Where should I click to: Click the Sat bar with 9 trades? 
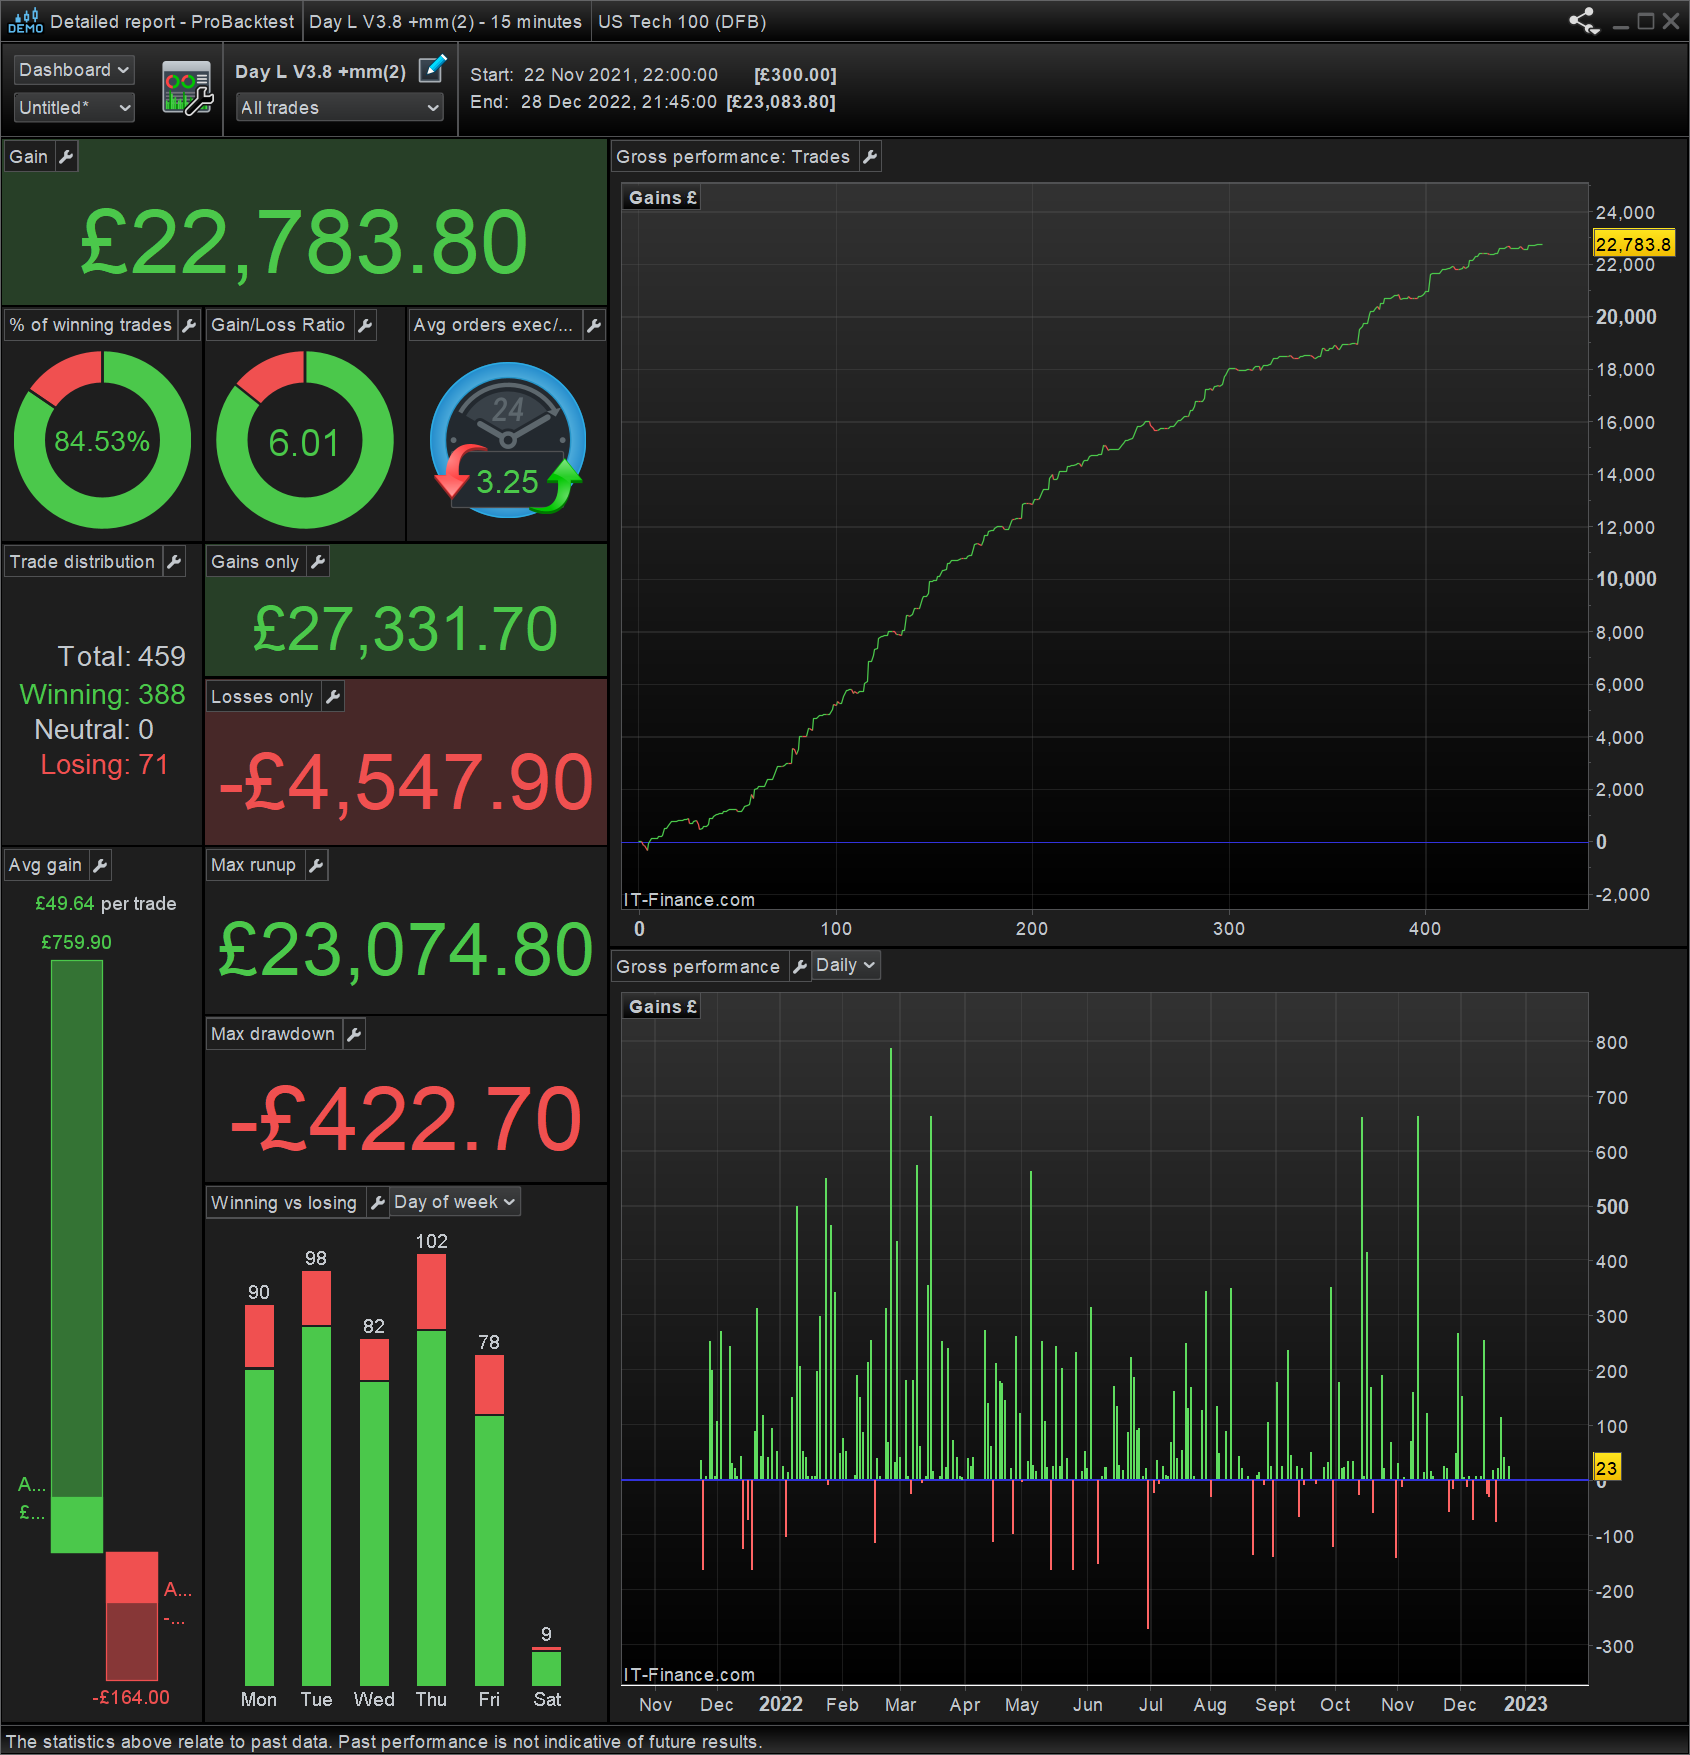coord(546,1666)
